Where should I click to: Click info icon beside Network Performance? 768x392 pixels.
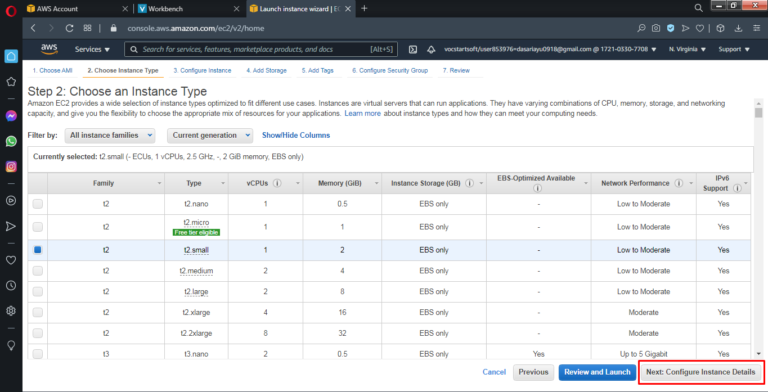coord(678,183)
